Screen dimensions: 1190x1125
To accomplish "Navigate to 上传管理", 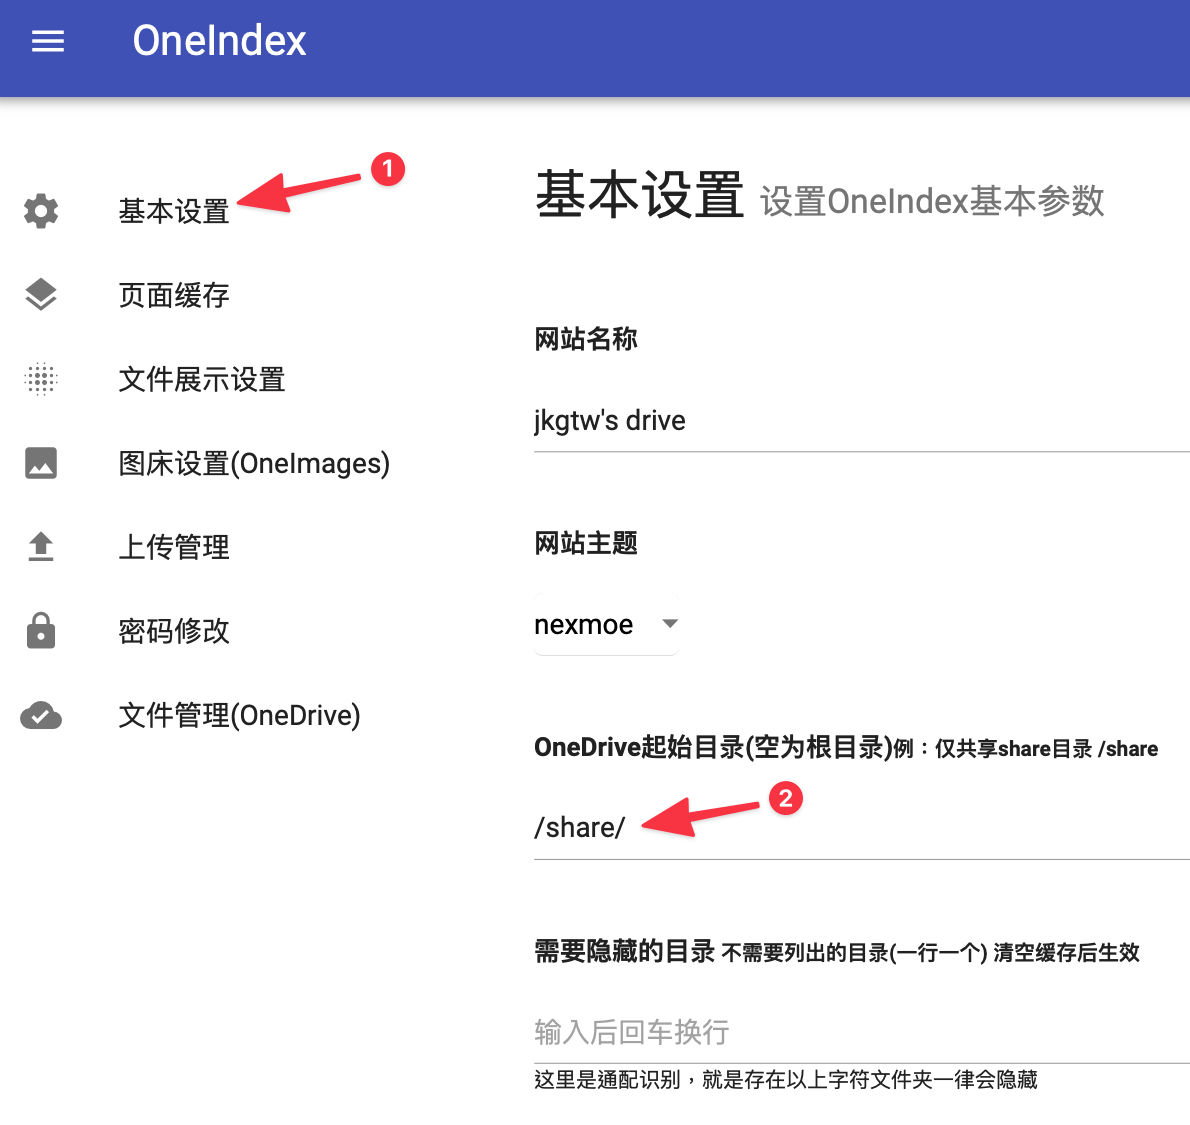I will [174, 547].
